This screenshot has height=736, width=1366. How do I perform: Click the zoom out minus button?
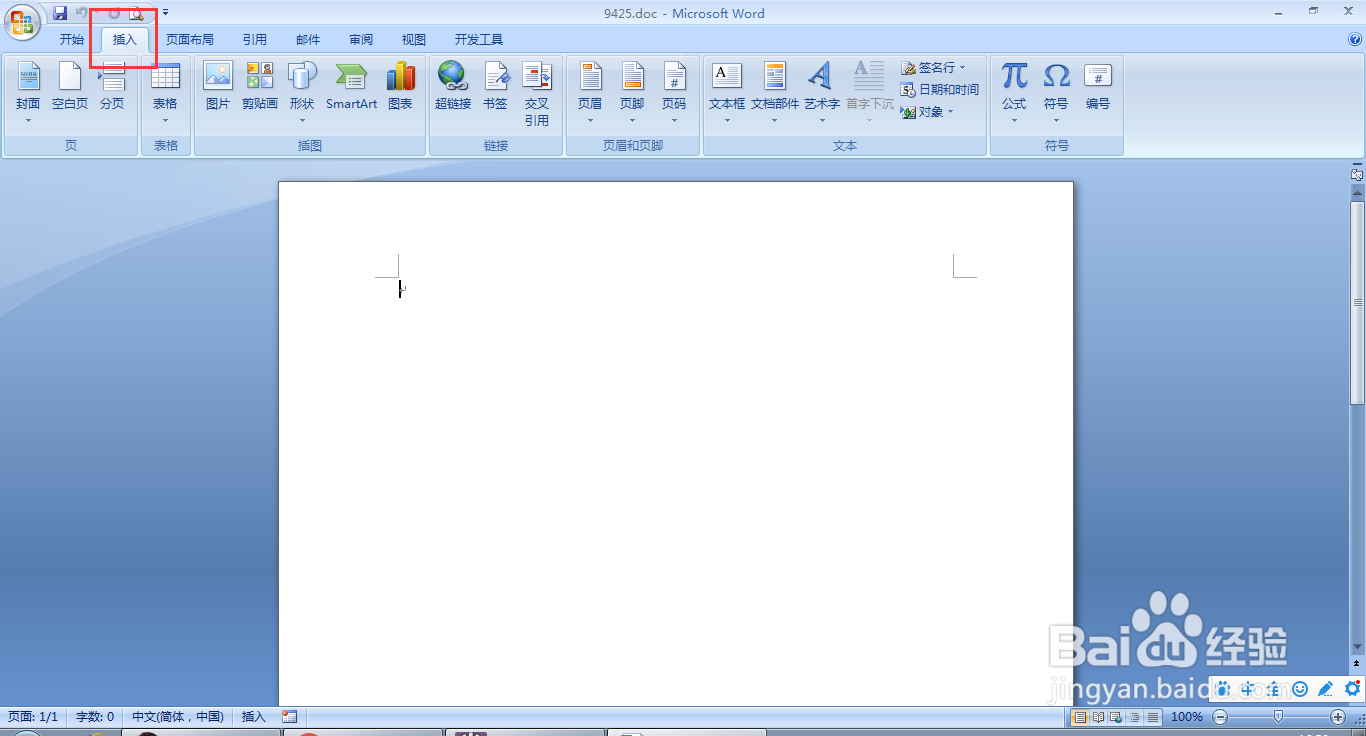coord(1220,717)
